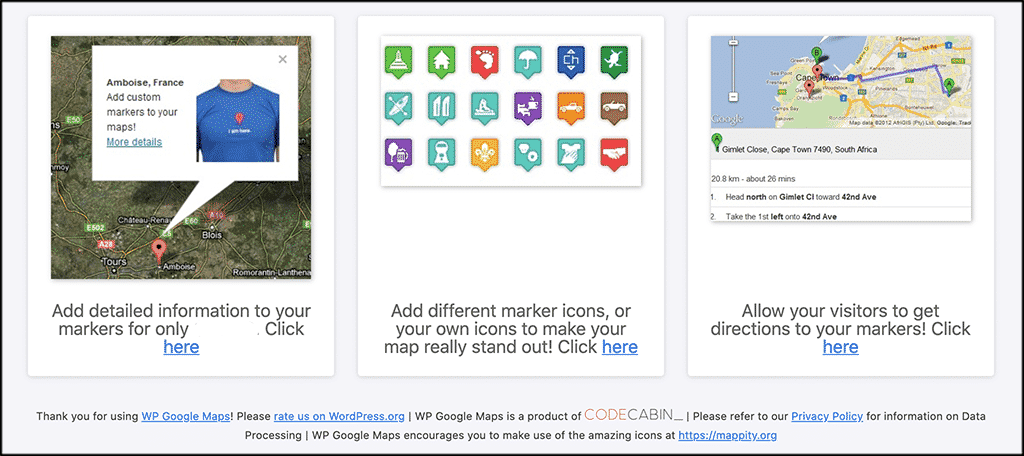This screenshot has width=1024, height=456.
Task: Click "Amboise, France" heading in popup
Action: click(x=145, y=83)
